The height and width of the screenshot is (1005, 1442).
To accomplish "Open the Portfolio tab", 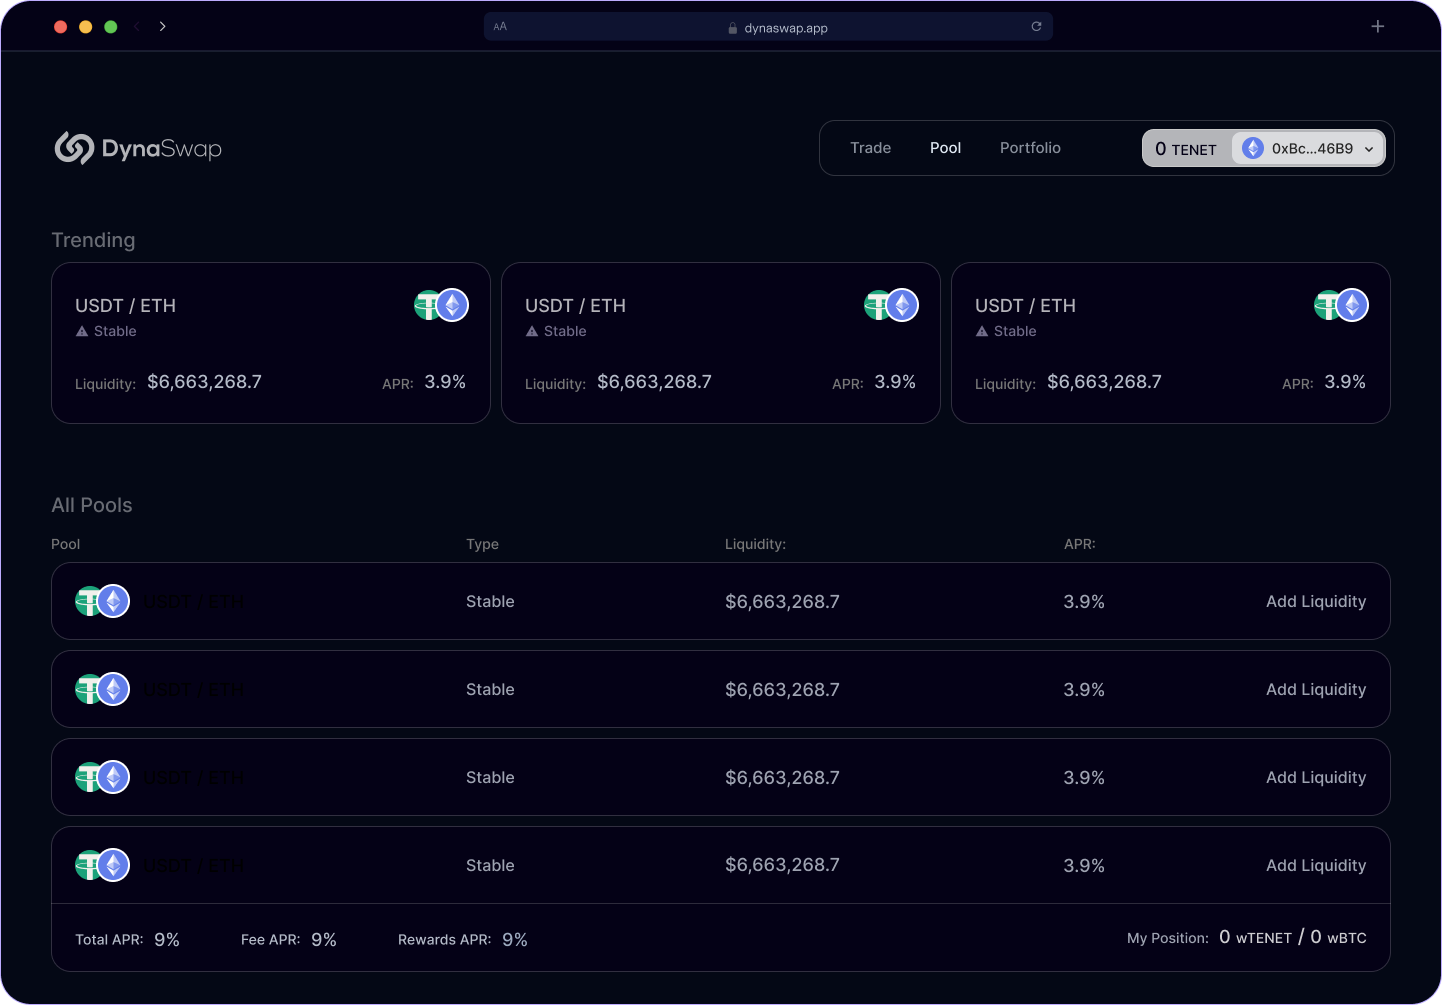I will click(1030, 147).
